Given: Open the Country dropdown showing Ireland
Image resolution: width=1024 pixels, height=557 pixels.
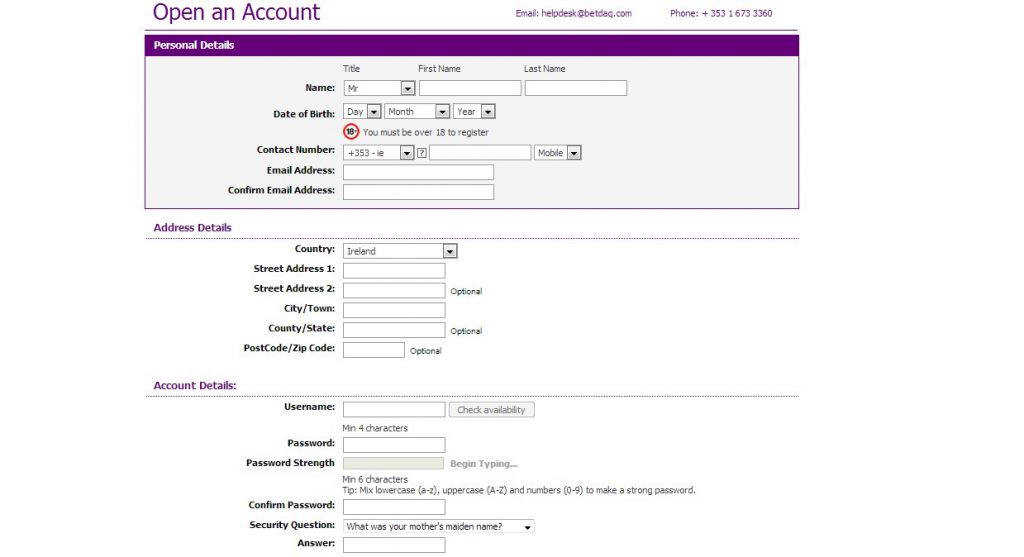Looking at the screenshot, I should pyautogui.click(x=400, y=251).
